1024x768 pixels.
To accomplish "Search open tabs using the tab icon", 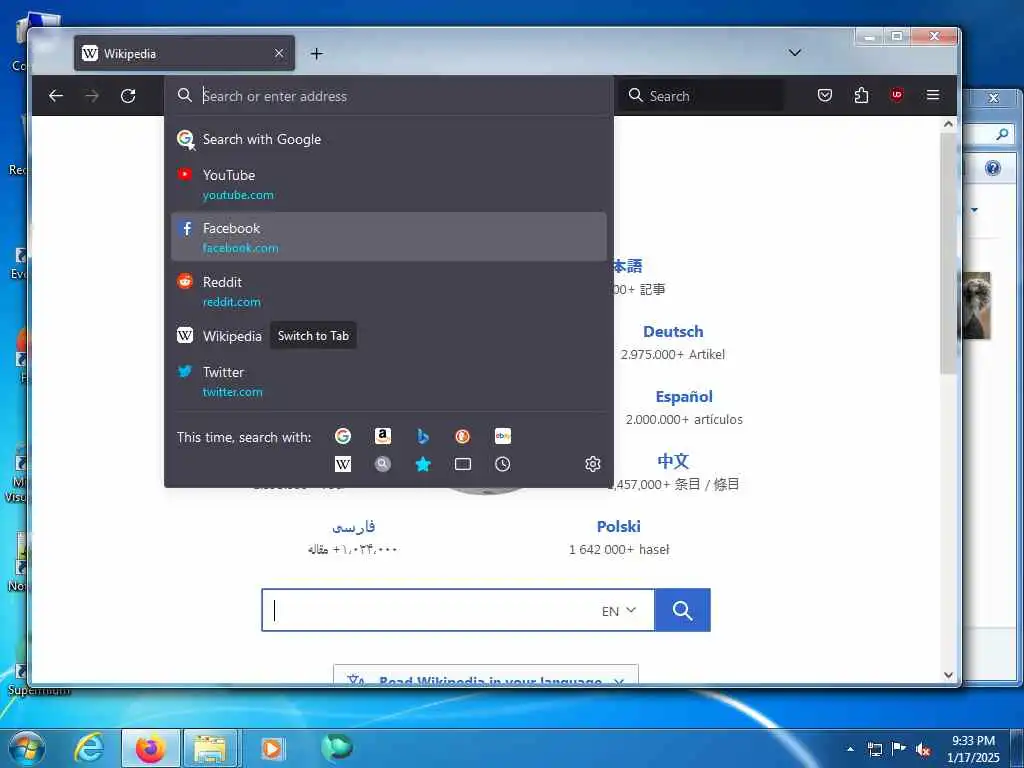I will pyautogui.click(x=462, y=464).
